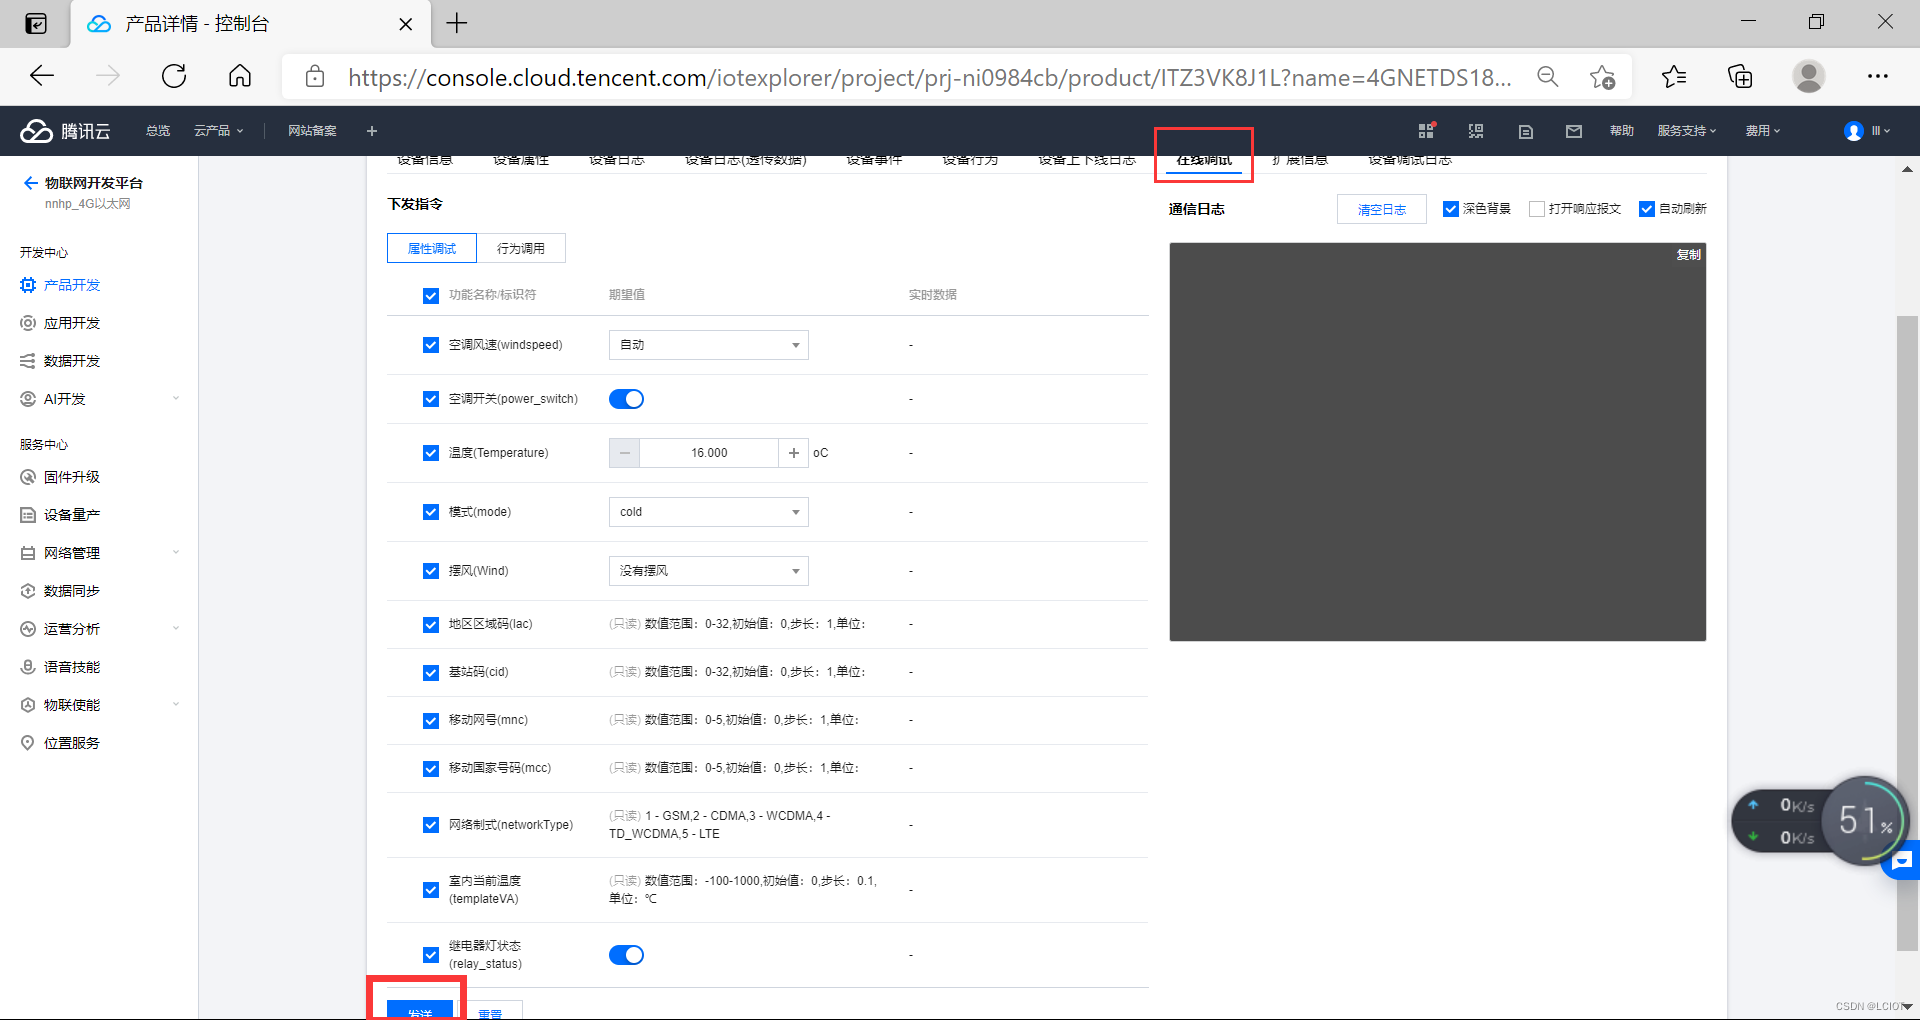The height and width of the screenshot is (1020, 1920).
Task: Open browser collections
Action: point(1740,76)
